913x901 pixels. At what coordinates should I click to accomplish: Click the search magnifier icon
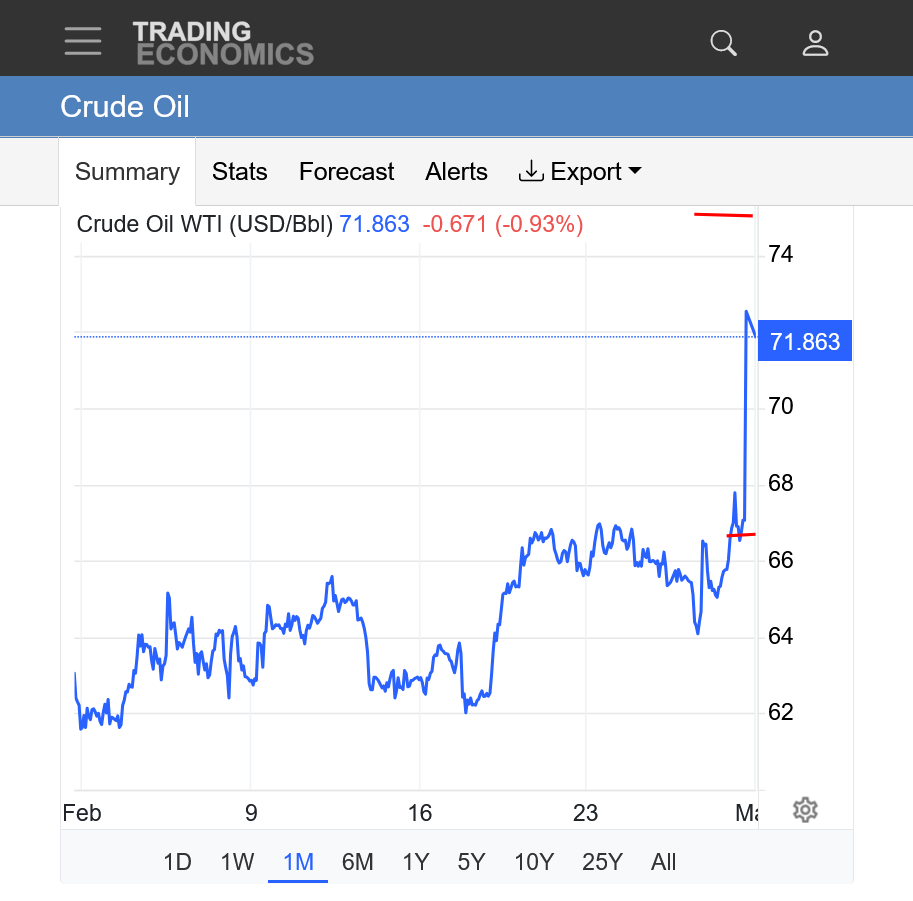tap(723, 43)
